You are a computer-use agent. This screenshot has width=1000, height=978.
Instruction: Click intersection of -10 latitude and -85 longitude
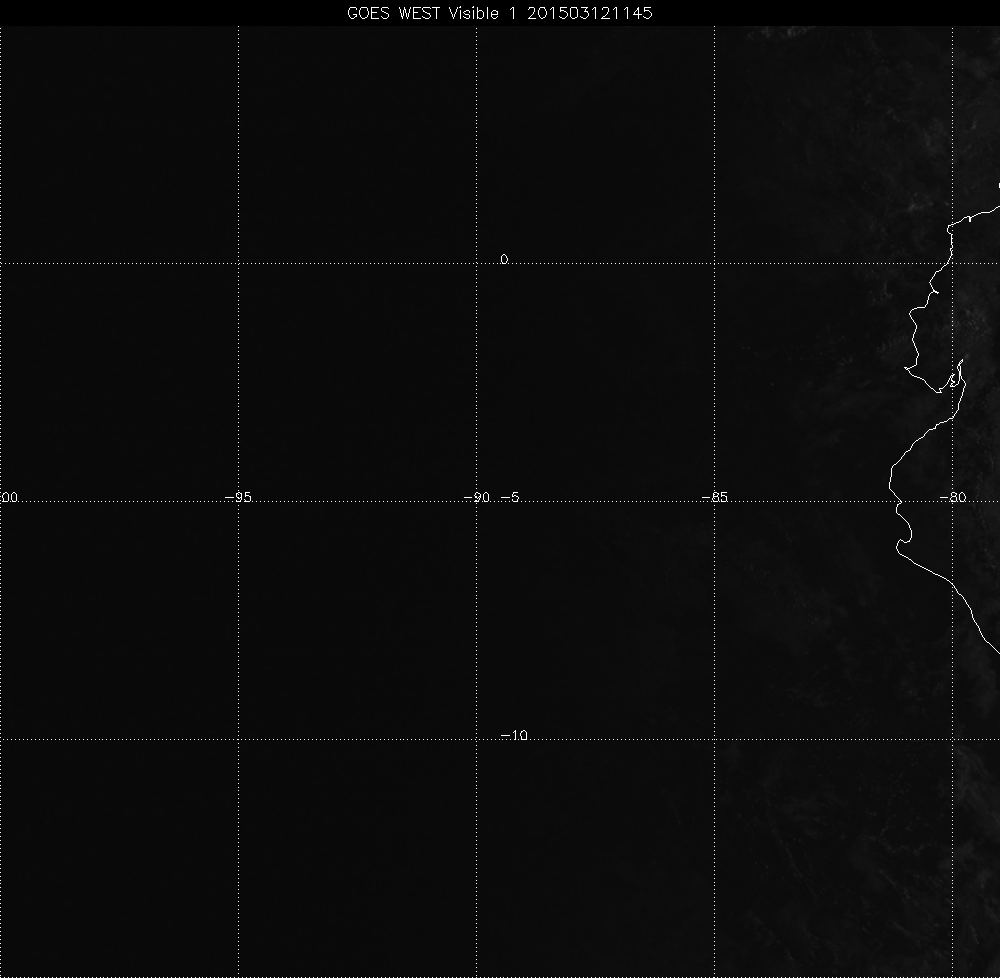[x=714, y=740]
